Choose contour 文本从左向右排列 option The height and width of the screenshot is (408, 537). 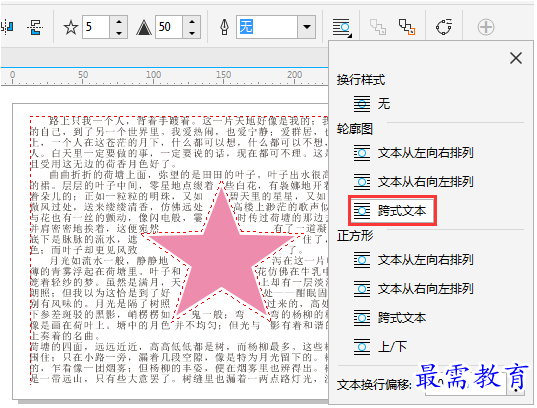click(x=414, y=153)
